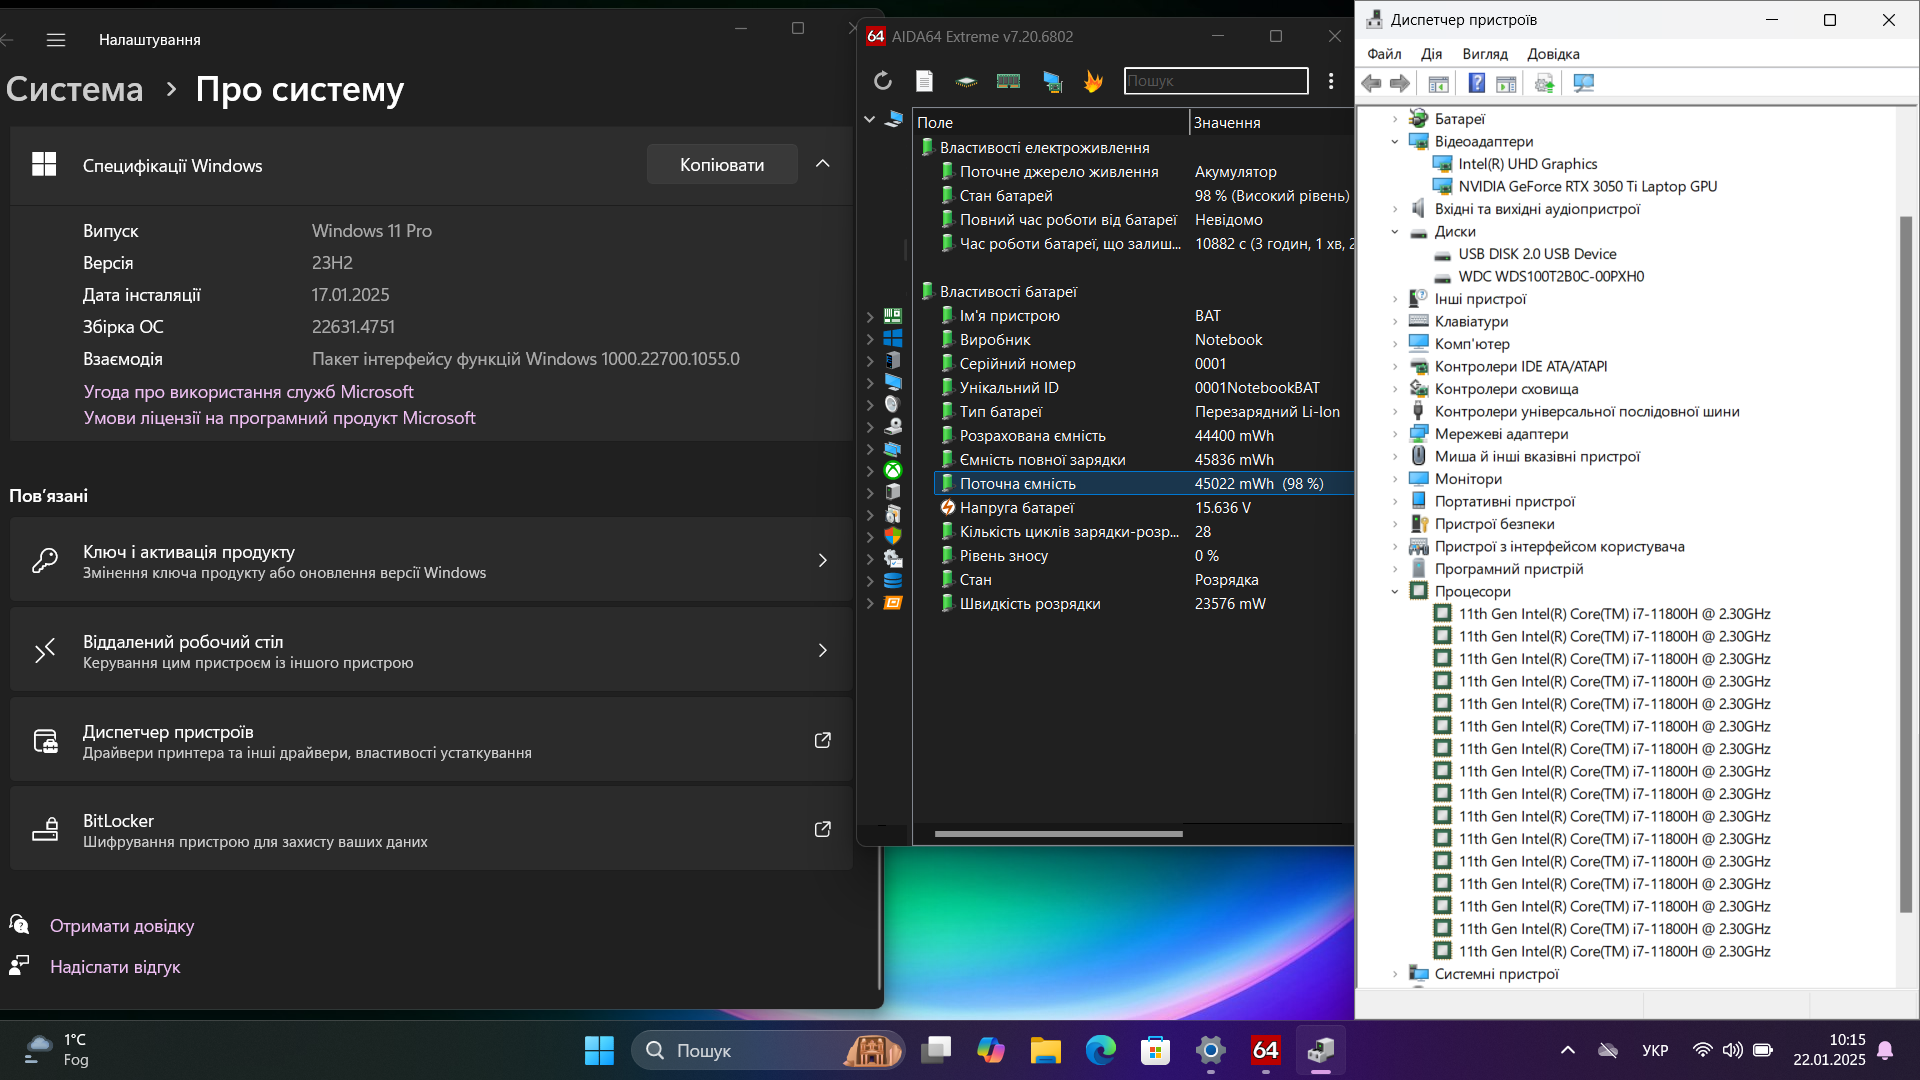
Task: Click the CPU chip icon in AIDA64 toolbar
Action: (x=966, y=82)
